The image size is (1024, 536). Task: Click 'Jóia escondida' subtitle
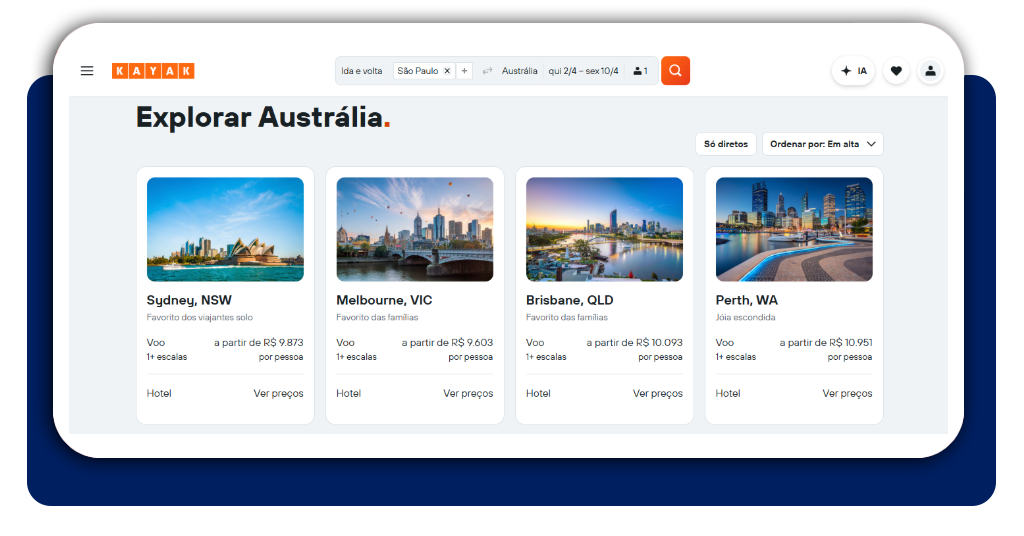746,317
